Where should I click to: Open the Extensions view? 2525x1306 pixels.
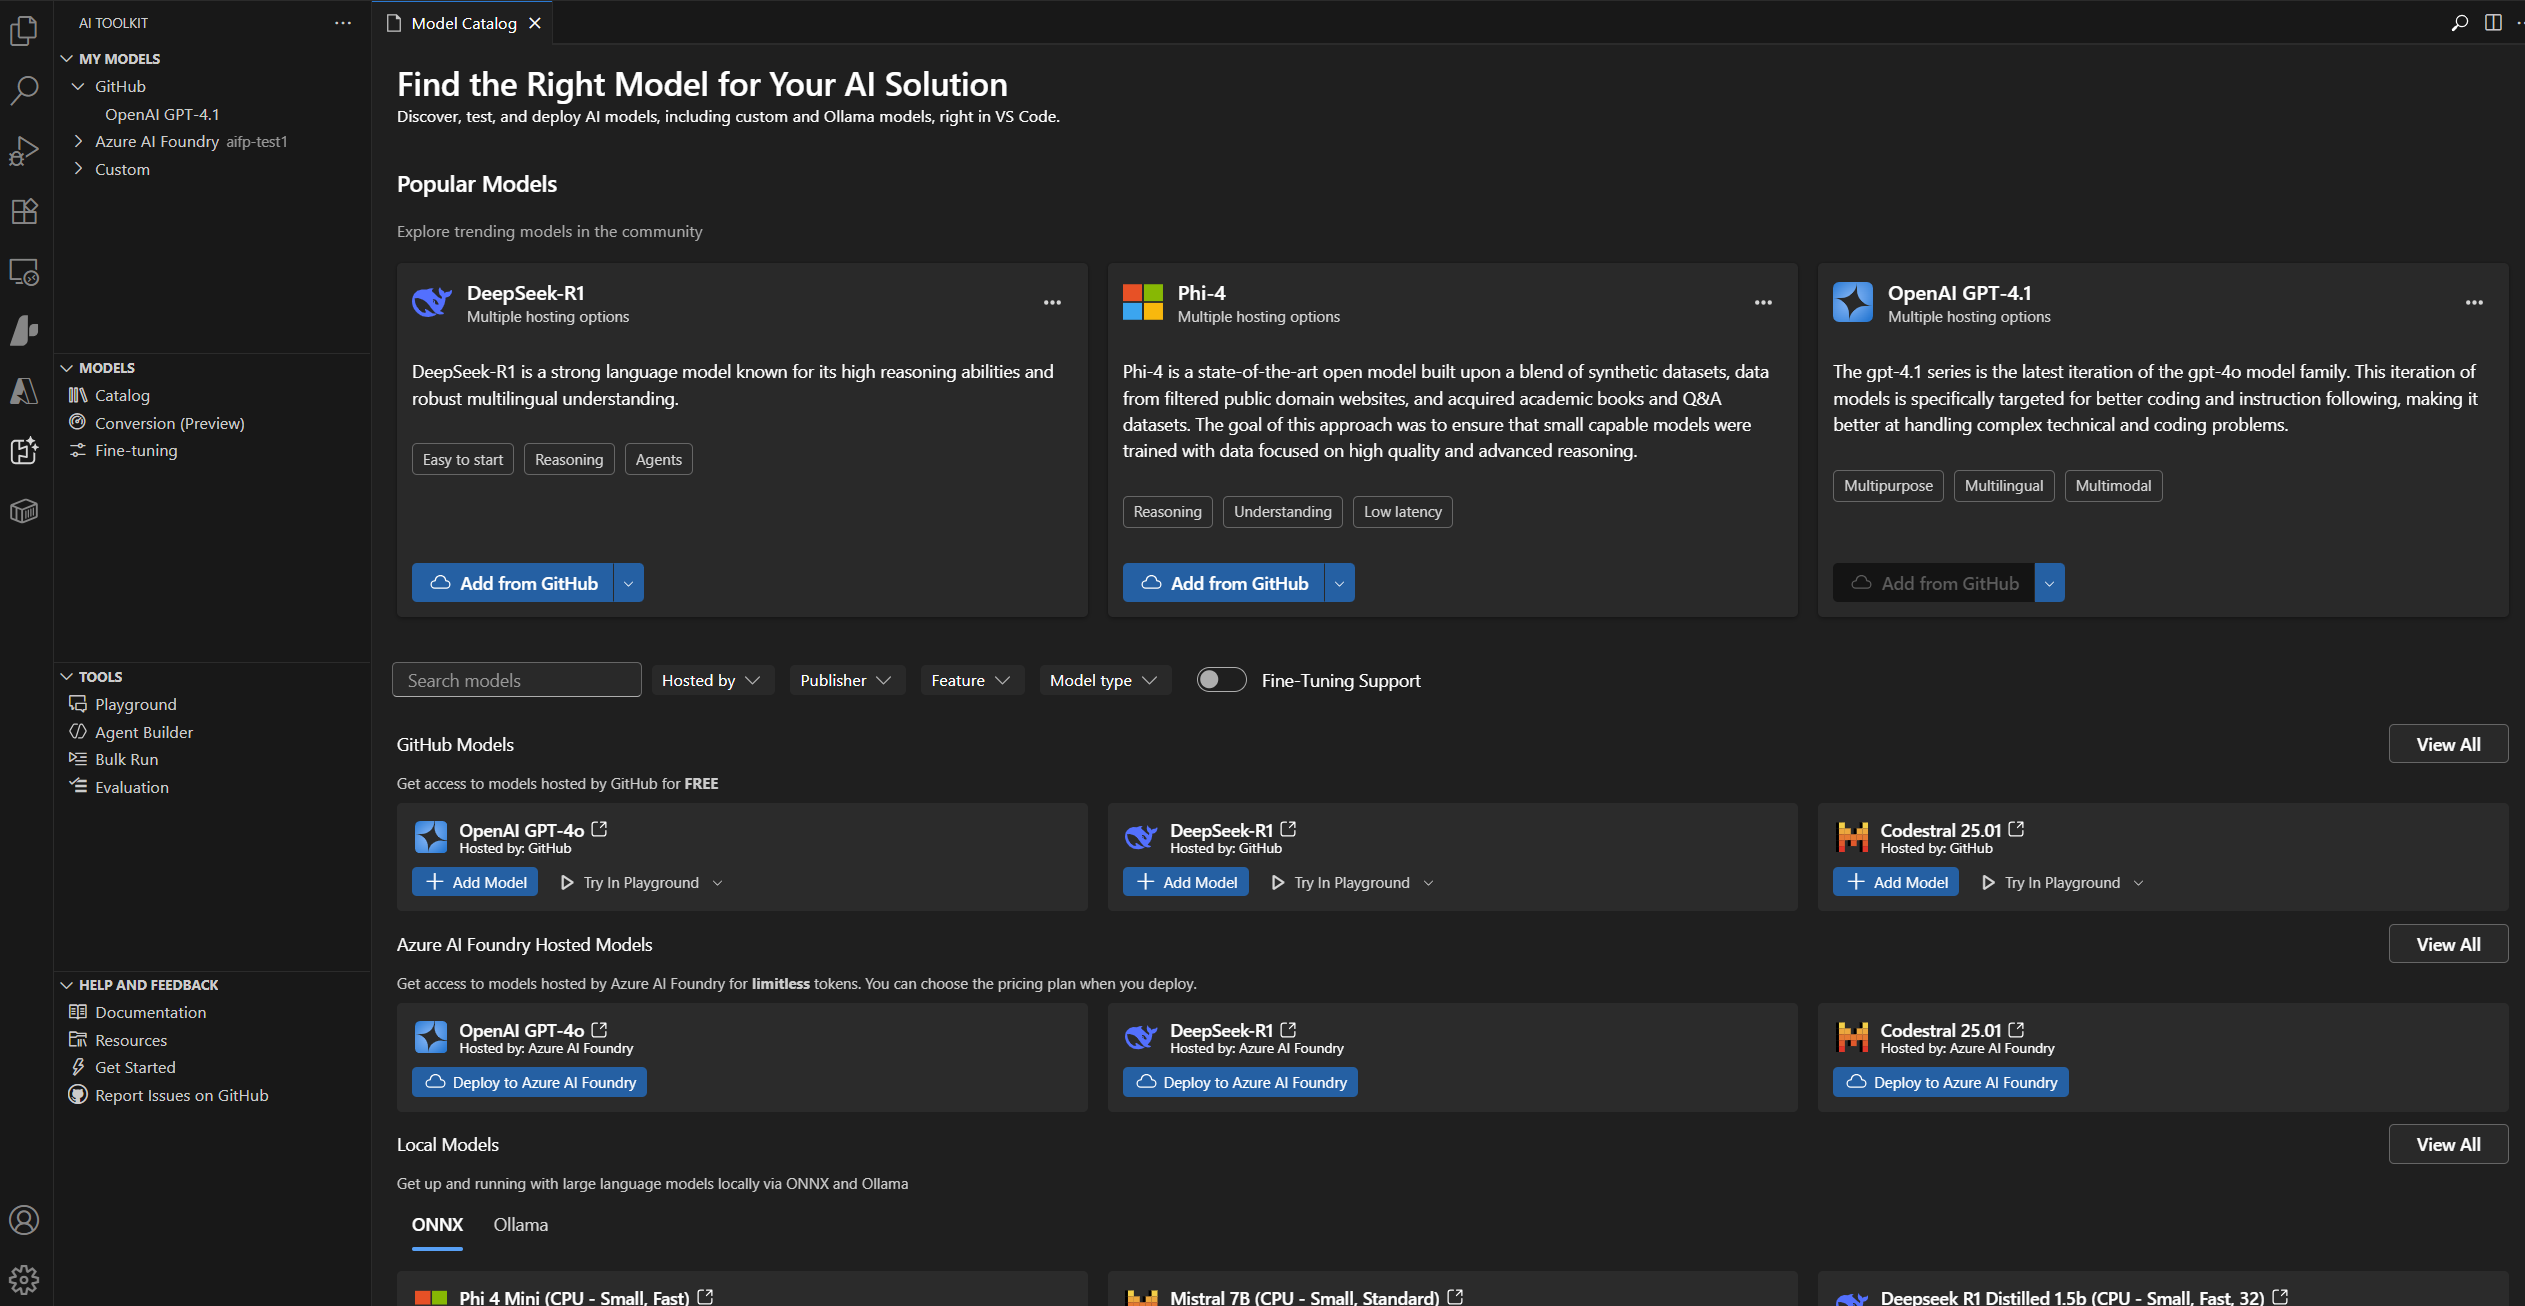(x=23, y=211)
